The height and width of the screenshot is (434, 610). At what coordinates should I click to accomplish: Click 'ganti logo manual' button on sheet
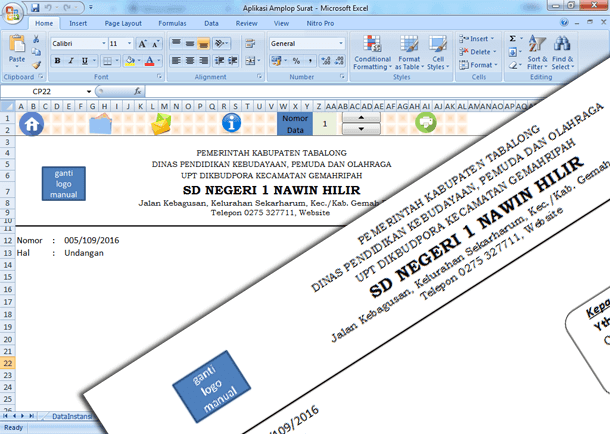point(64,184)
